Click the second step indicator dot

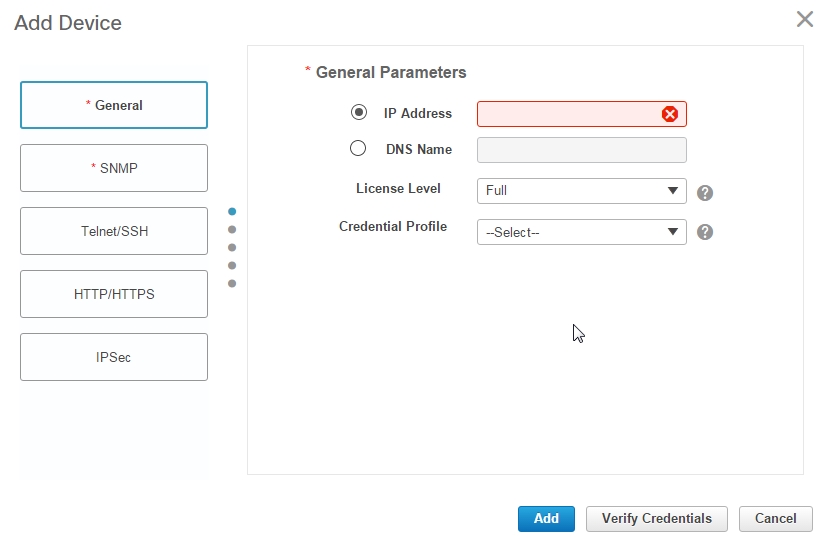(232, 229)
